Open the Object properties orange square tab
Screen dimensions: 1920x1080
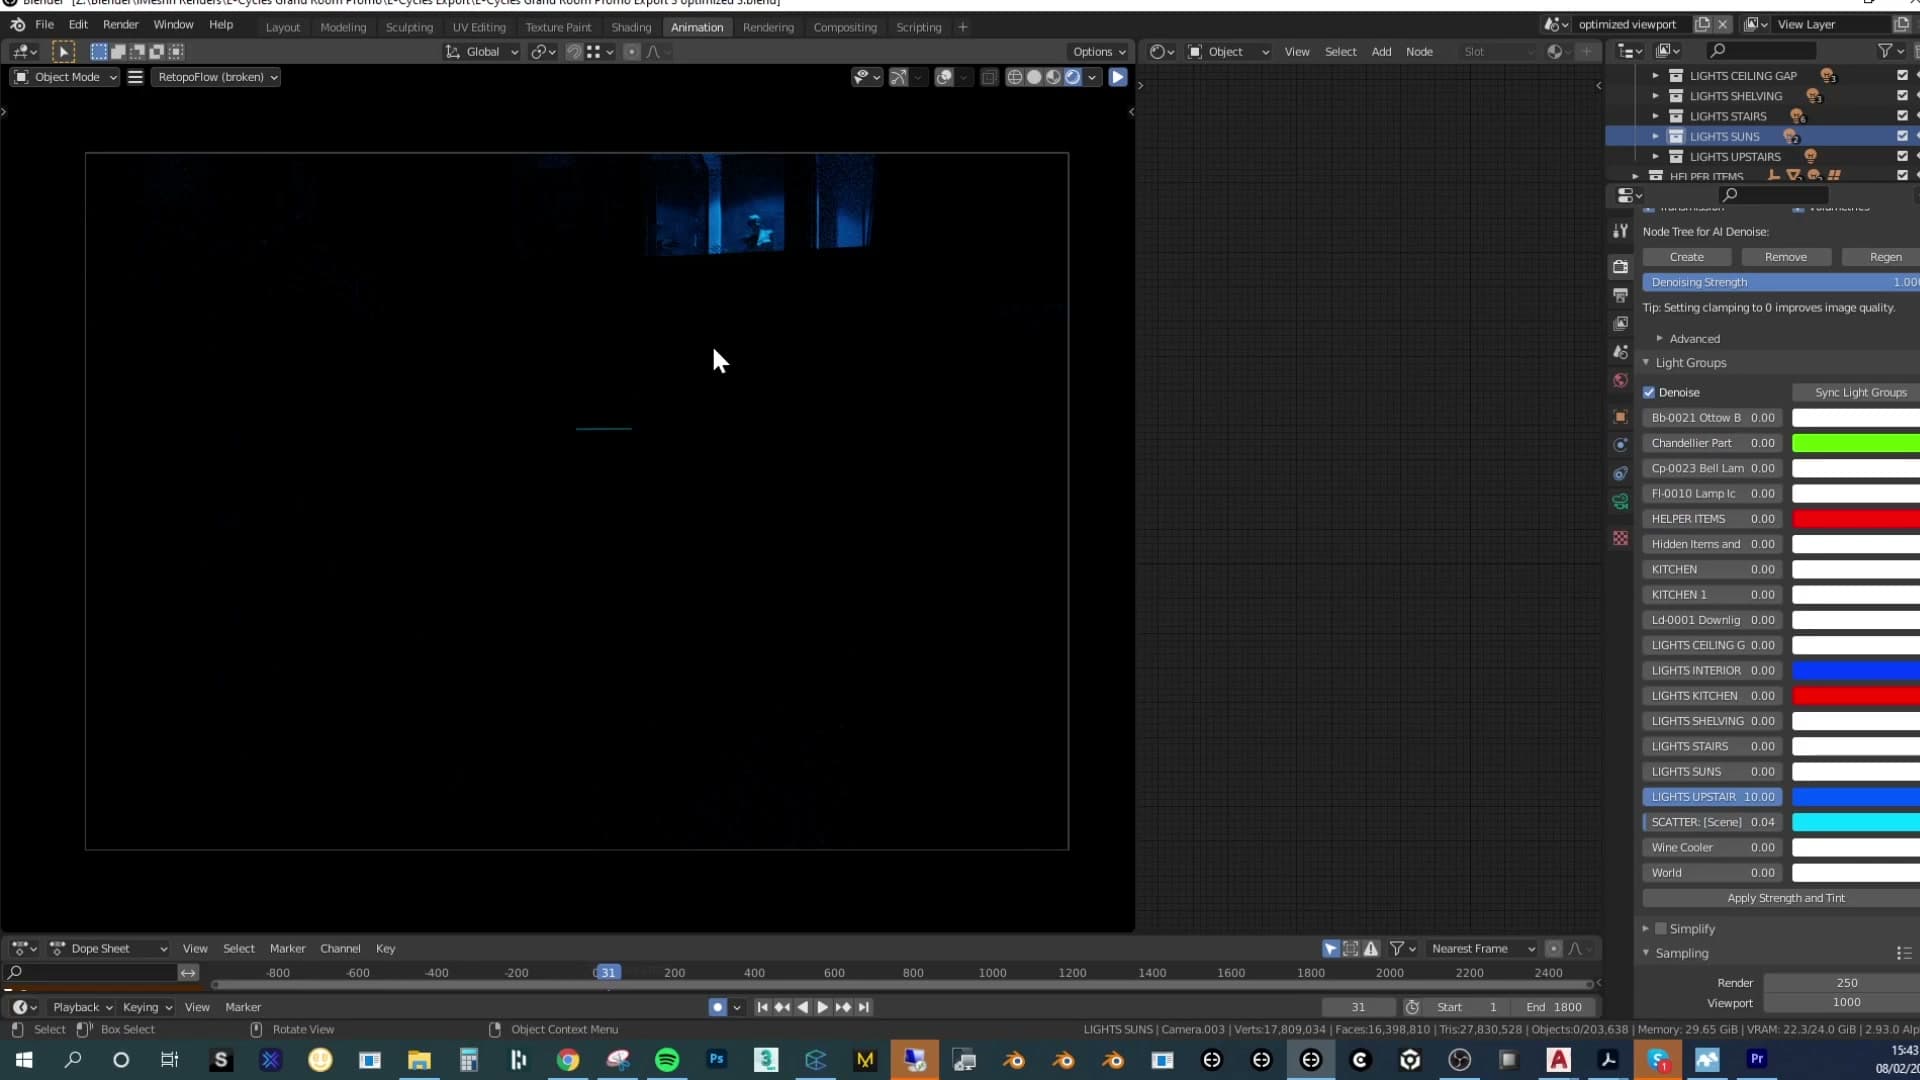click(1620, 417)
